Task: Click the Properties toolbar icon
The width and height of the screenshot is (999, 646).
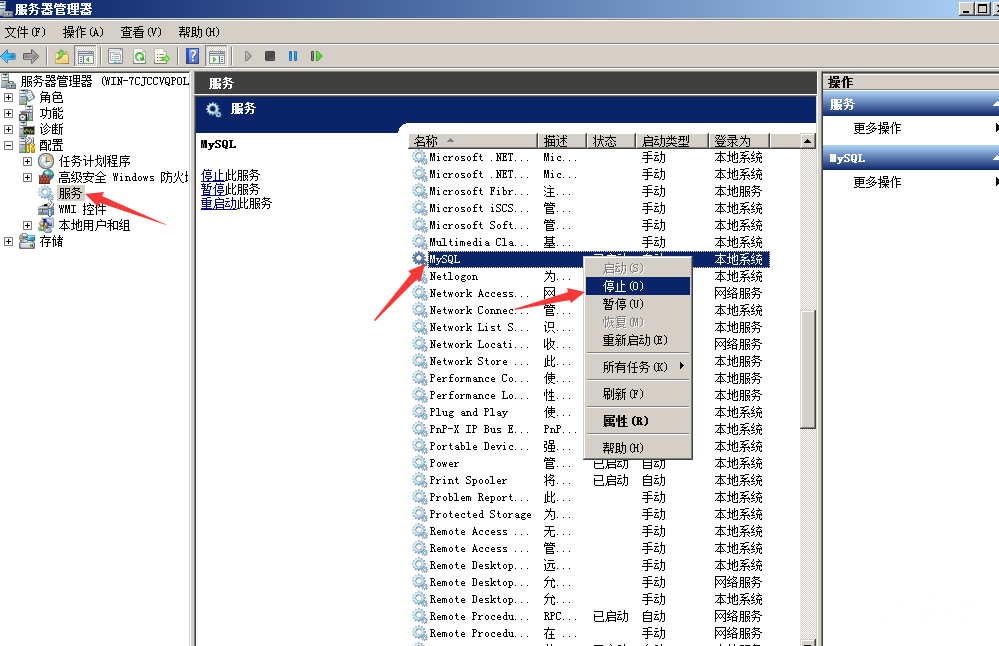Action: click(x=115, y=57)
